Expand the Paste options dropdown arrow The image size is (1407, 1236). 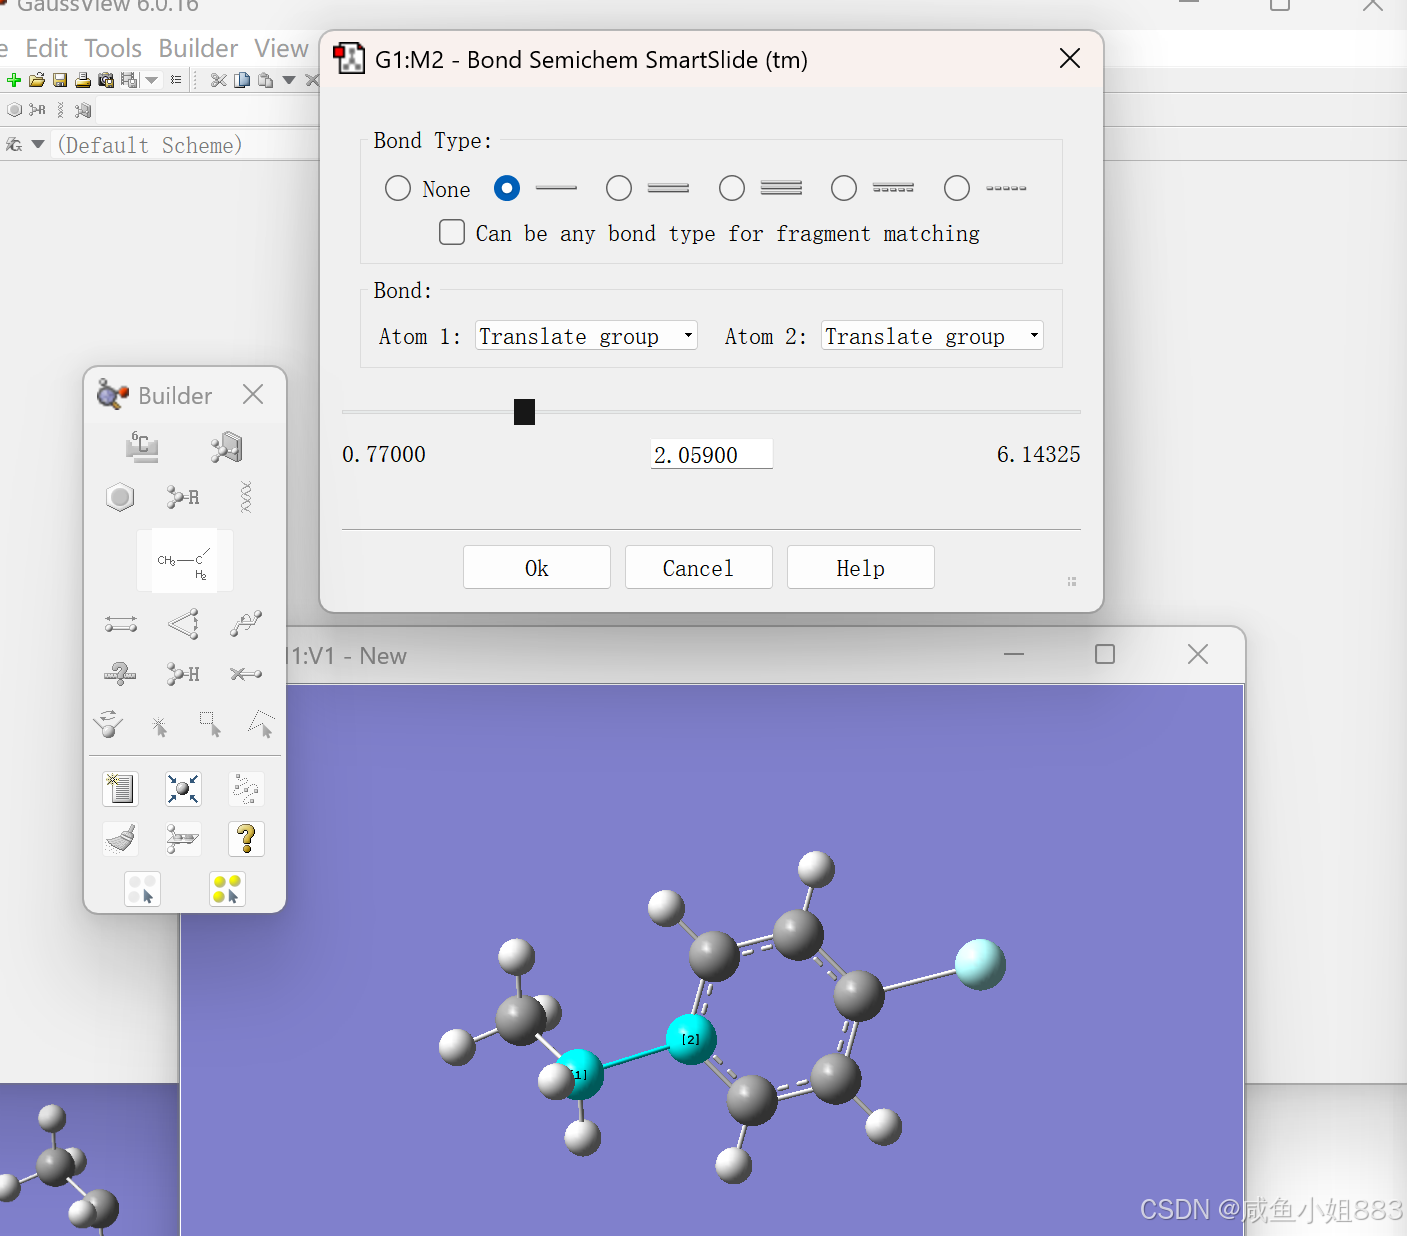[x=289, y=80]
